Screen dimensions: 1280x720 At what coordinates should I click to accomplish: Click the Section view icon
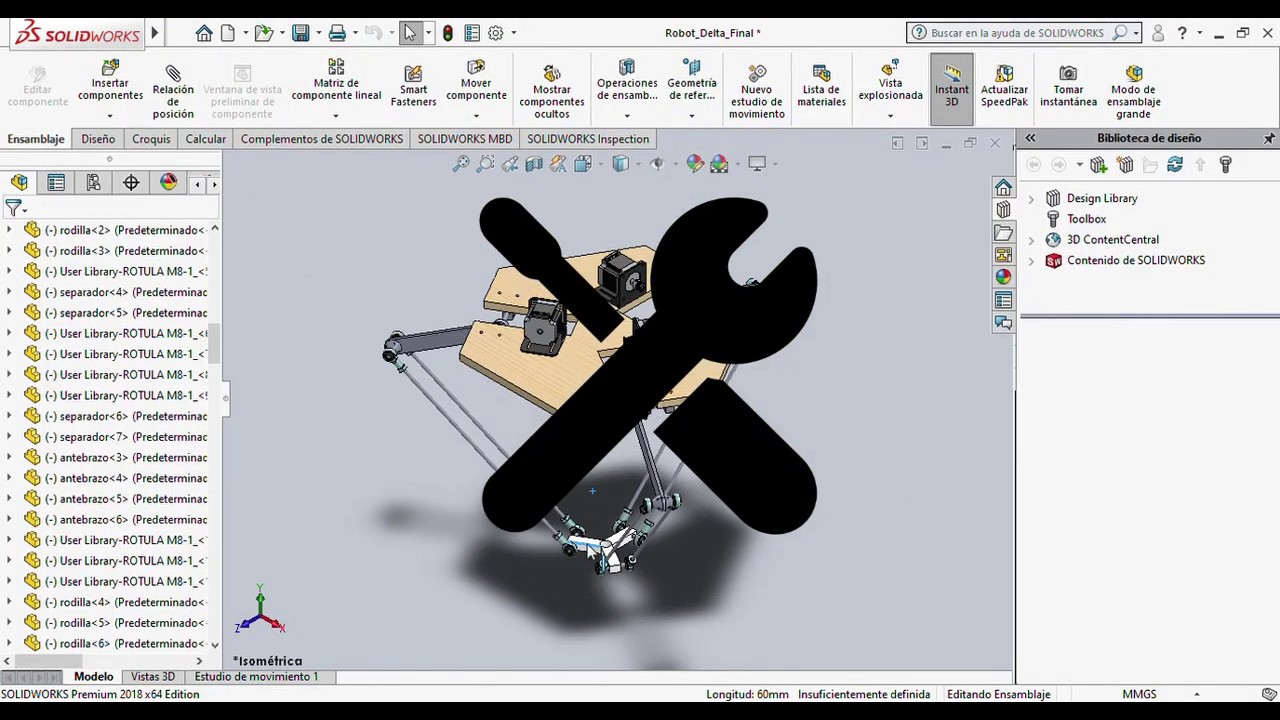point(534,164)
